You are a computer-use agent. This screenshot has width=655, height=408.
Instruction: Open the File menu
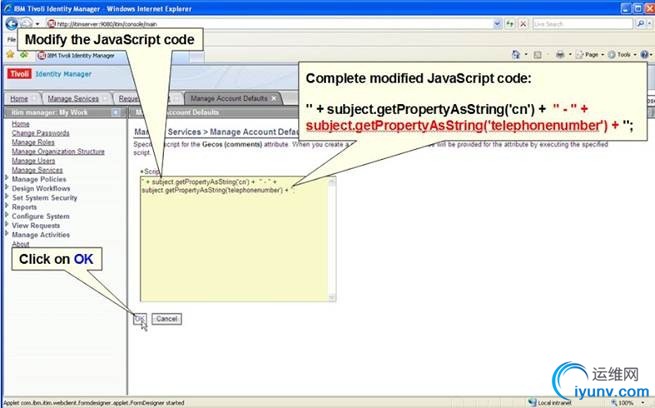tap(11, 39)
